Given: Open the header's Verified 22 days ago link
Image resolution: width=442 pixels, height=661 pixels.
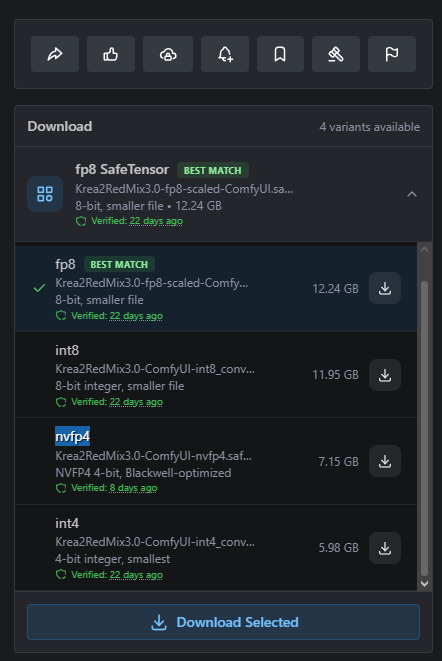Looking at the screenshot, I should point(156,221).
